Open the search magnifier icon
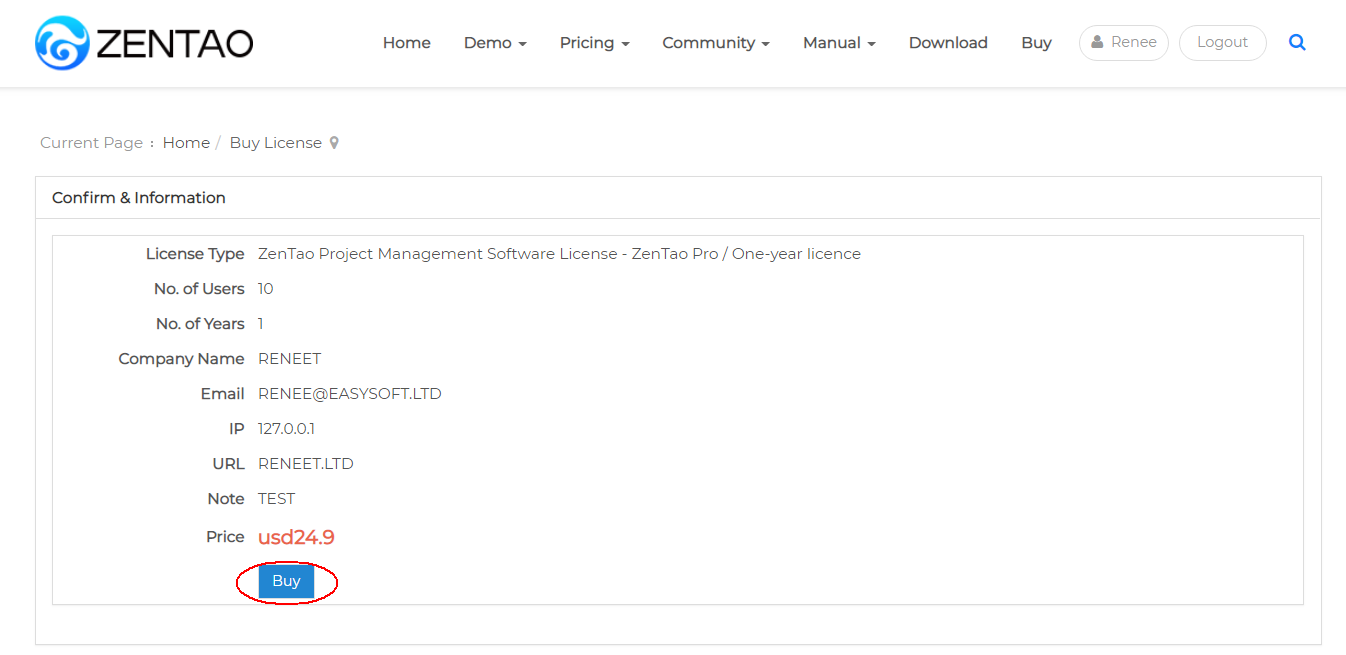Image resolution: width=1346 pixels, height=655 pixels. click(1297, 43)
